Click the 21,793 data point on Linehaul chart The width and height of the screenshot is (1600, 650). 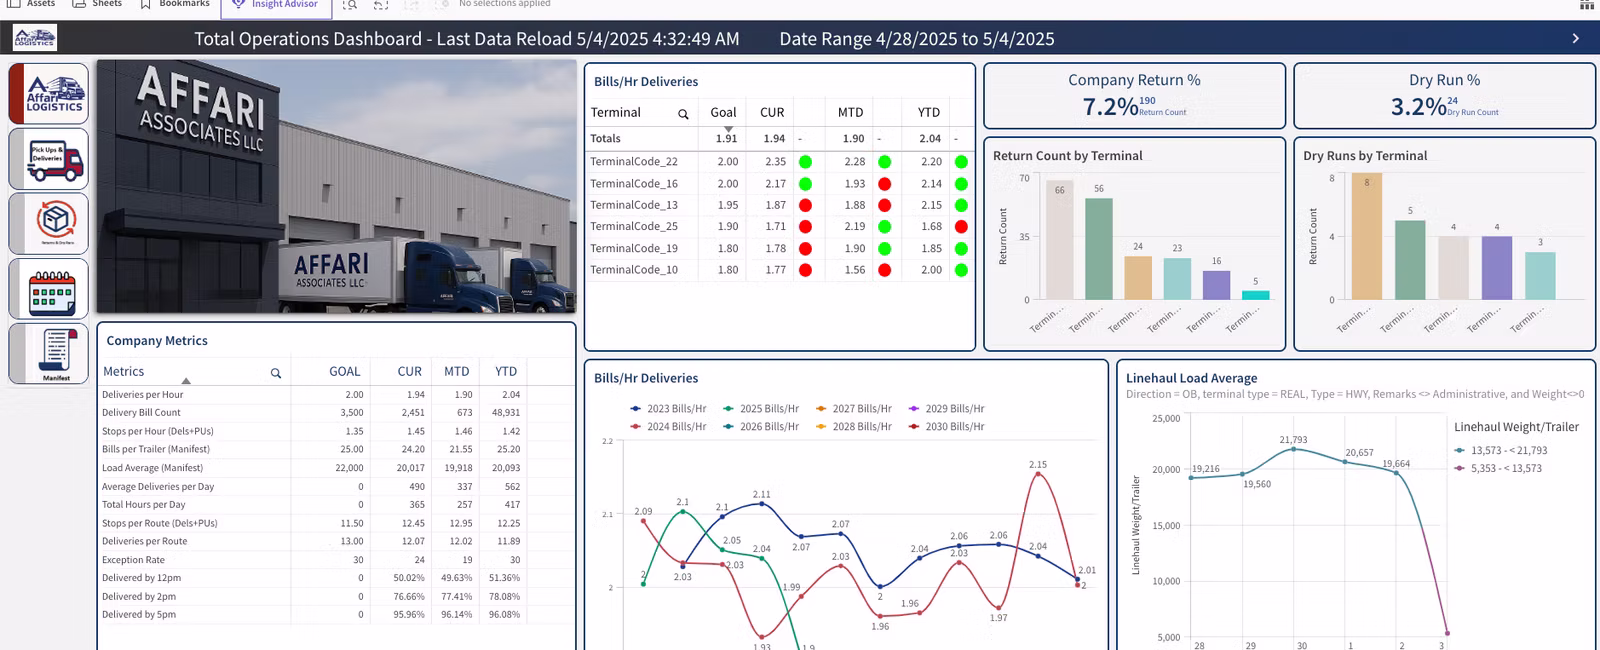(1294, 449)
